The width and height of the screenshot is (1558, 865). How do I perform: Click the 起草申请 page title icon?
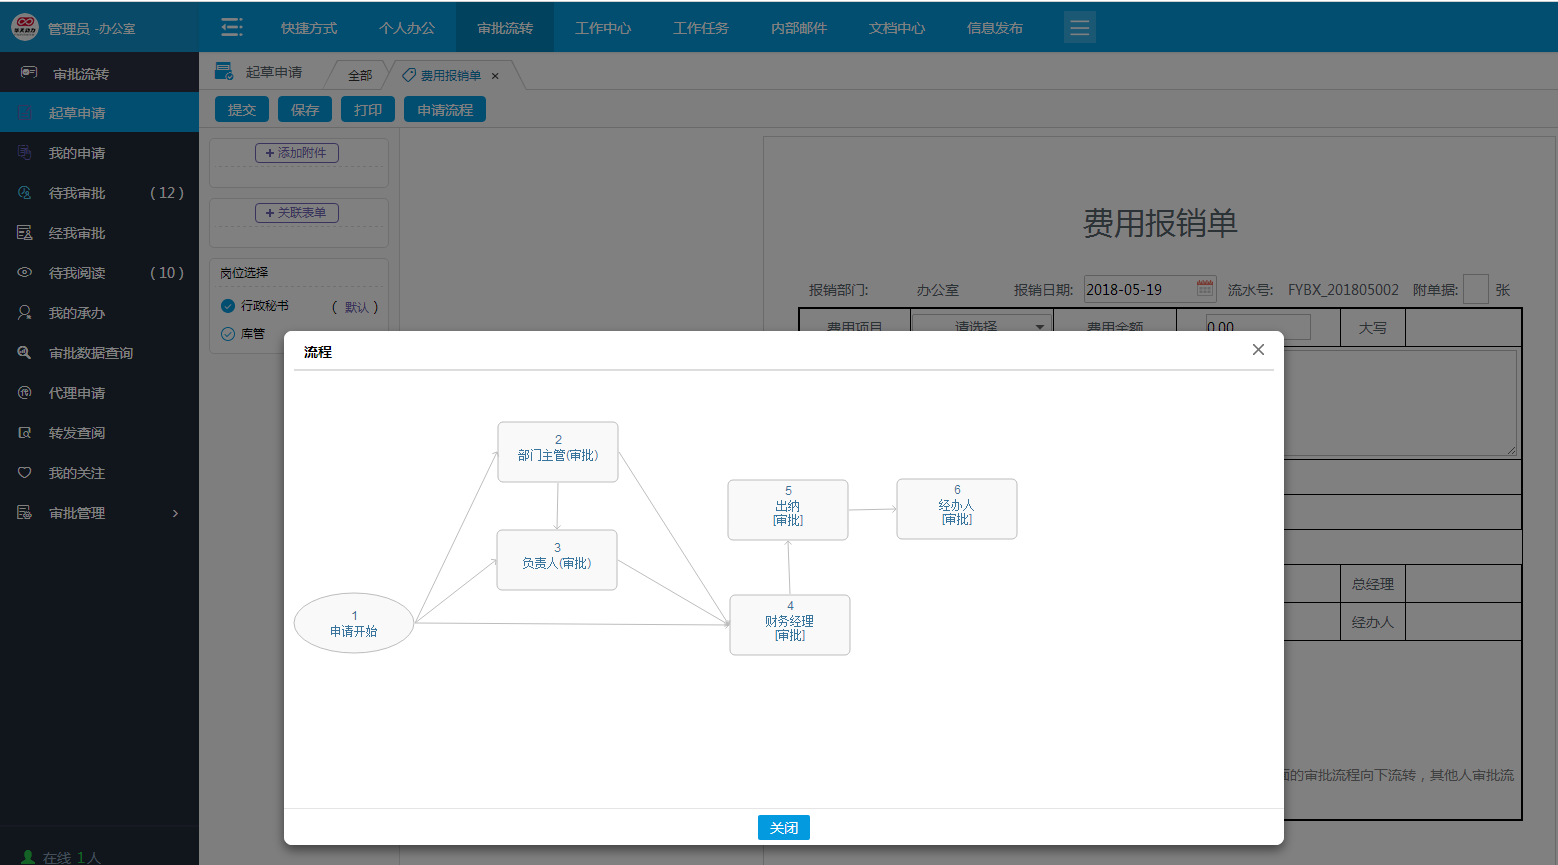click(x=225, y=71)
